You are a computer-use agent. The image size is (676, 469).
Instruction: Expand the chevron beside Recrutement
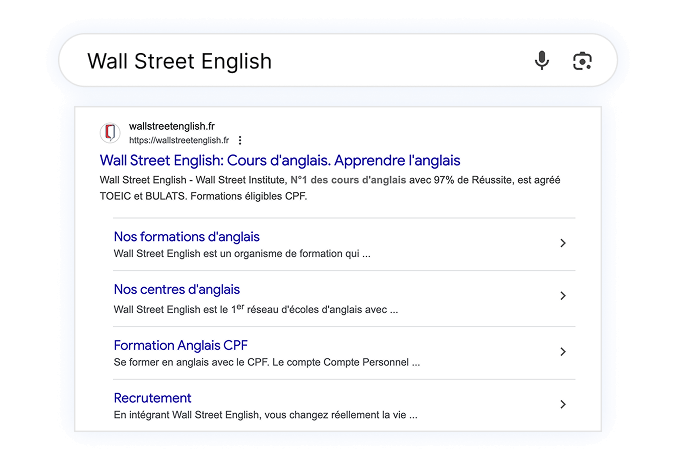tap(563, 404)
